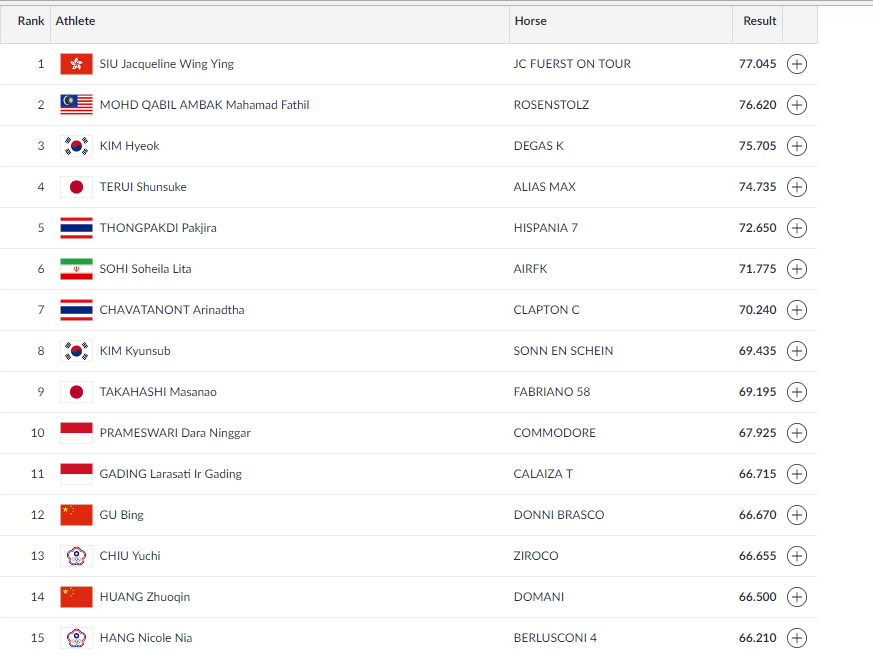
Task: Expand result 76.620 plus icon
Action: tap(797, 105)
